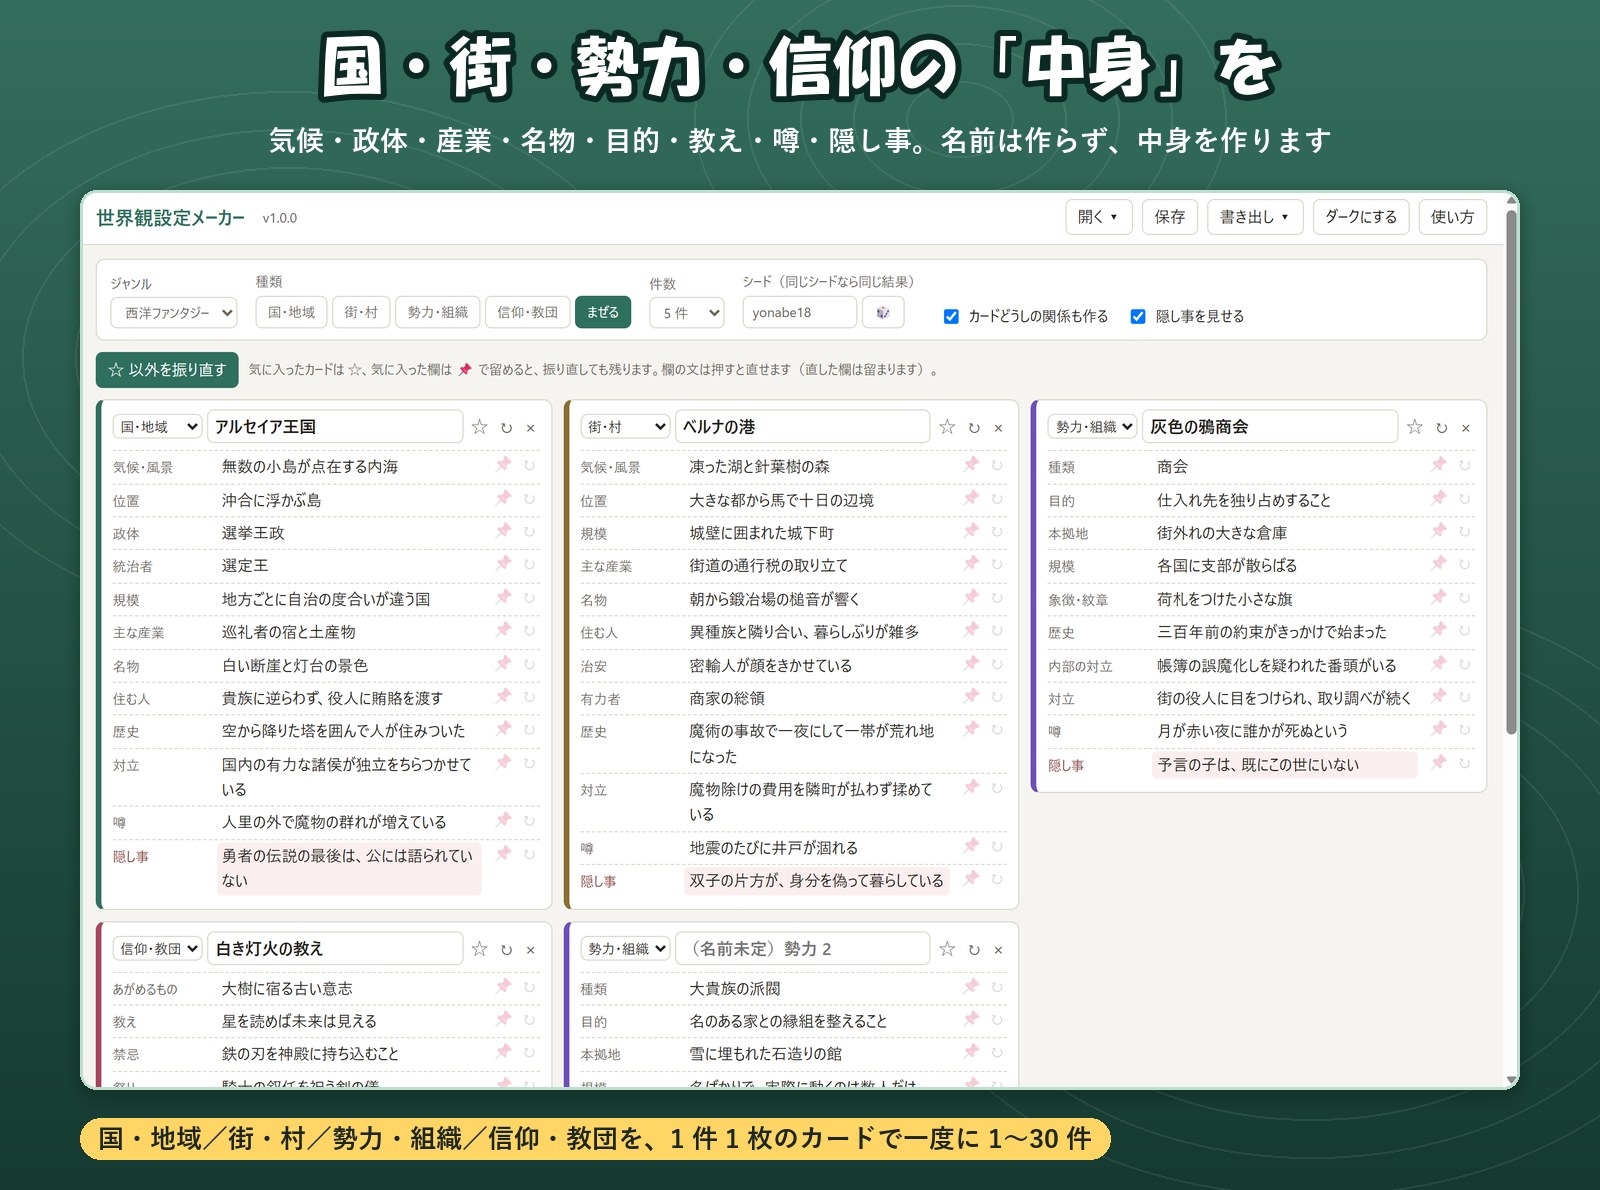Viewport: 1600px width, 1190px height.
Task: Select the まぜる type filter
Action: (603, 312)
